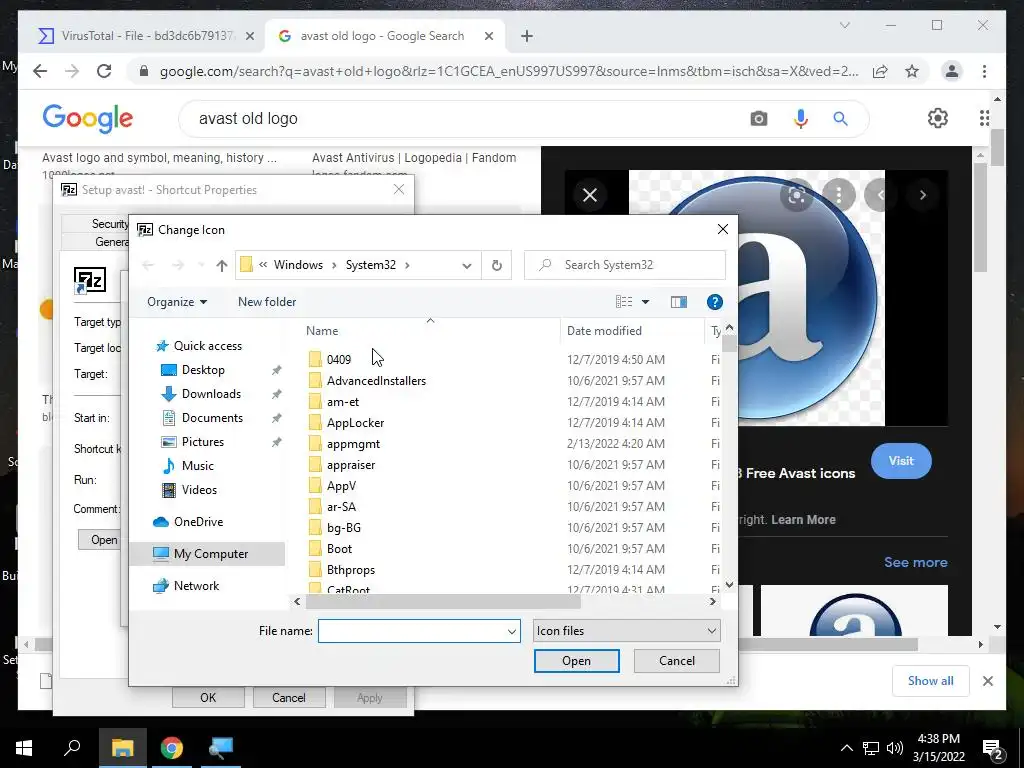Expand the address path history dropdown
The width and height of the screenshot is (1024, 768).
(x=466, y=265)
